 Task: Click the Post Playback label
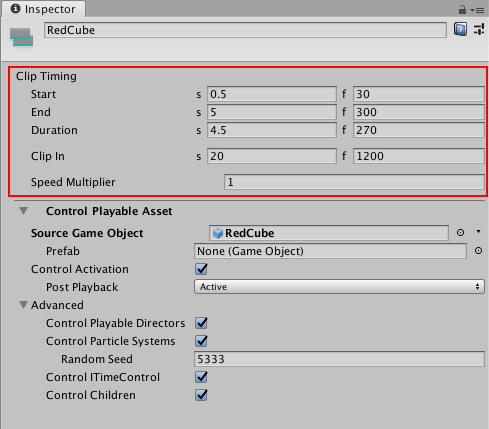[82, 287]
